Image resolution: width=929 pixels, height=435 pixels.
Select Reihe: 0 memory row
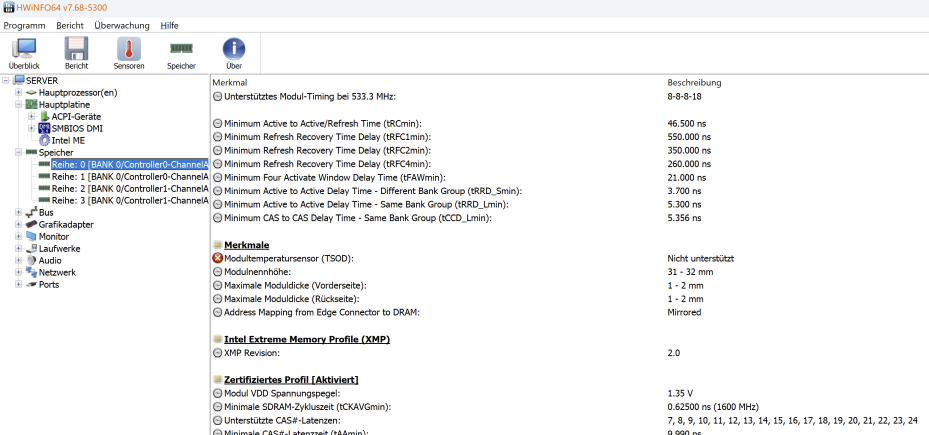(x=130, y=164)
